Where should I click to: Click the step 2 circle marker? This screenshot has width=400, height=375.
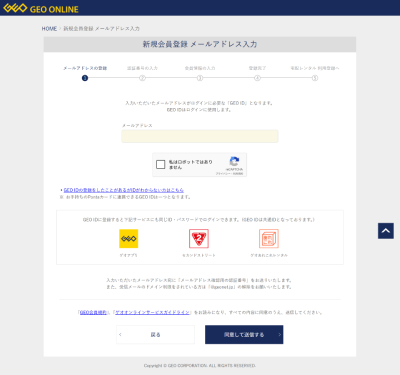[142, 78]
